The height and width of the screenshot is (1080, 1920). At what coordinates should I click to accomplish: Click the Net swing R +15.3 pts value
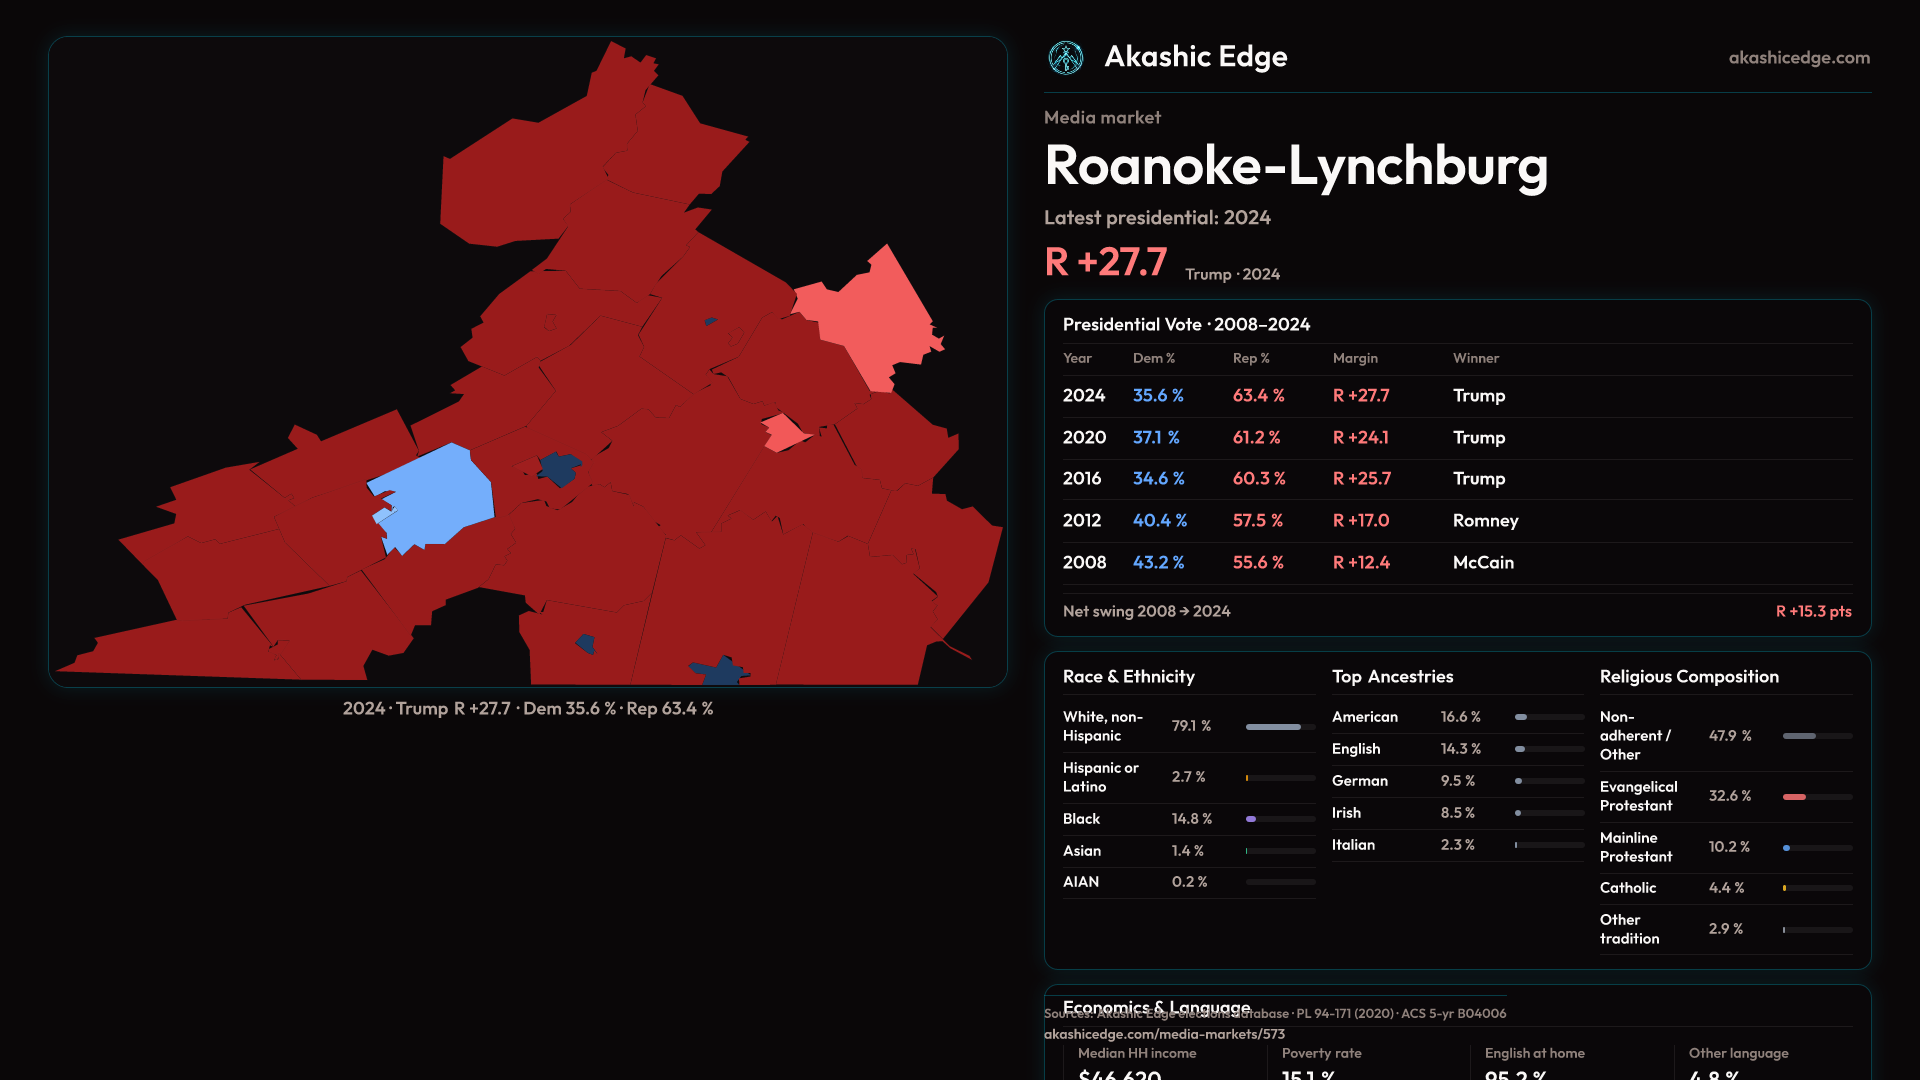1812,611
